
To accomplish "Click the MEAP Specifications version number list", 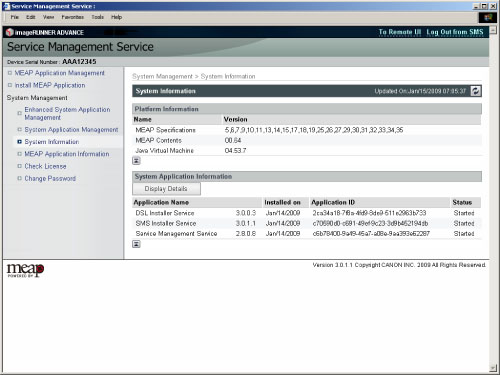I will tap(314, 130).
